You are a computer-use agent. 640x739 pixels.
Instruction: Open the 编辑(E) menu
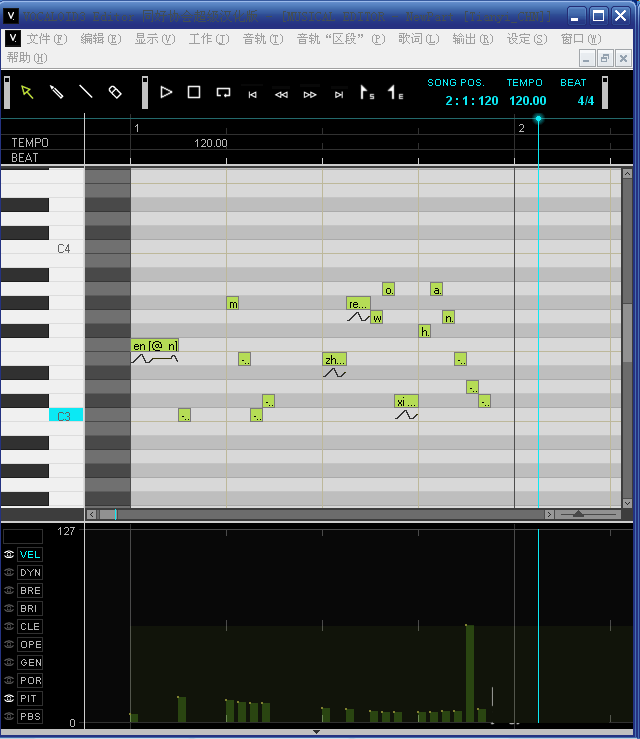point(100,39)
